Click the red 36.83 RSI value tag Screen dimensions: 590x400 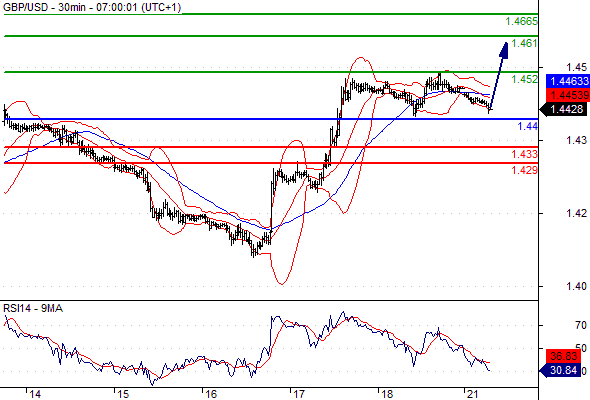pyautogui.click(x=563, y=356)
